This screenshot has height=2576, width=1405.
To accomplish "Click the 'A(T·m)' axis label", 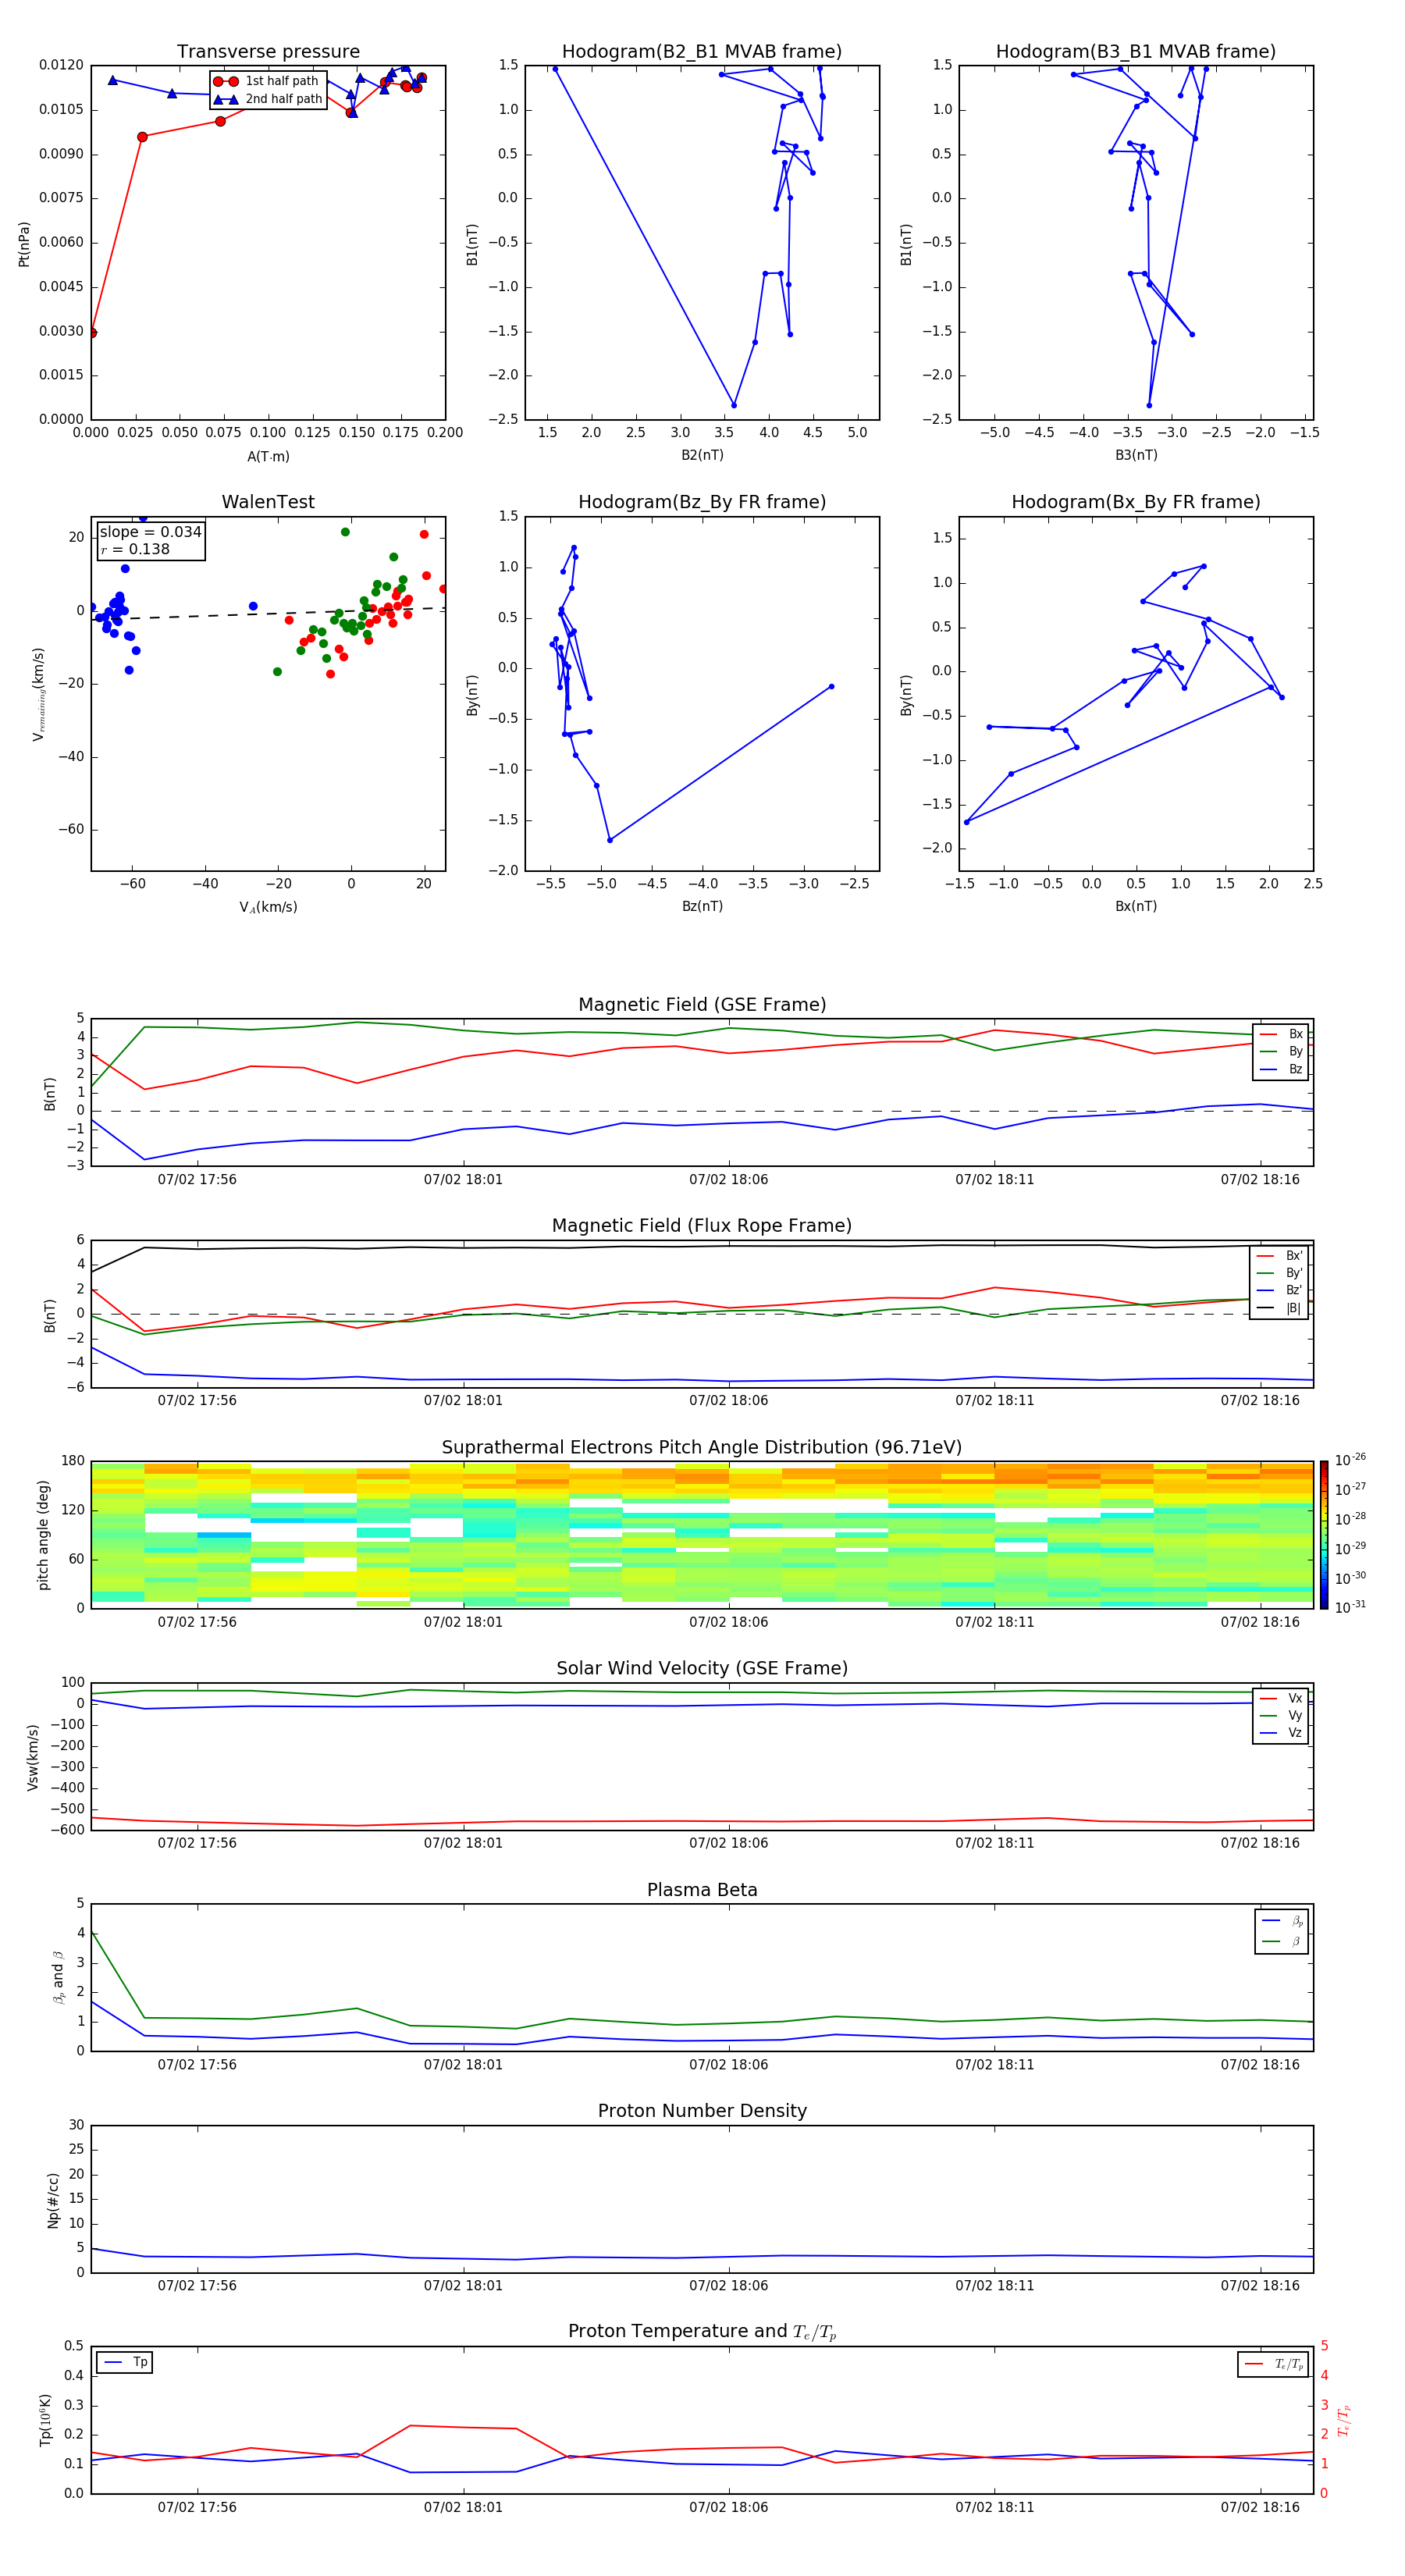I will click(268, 456).
